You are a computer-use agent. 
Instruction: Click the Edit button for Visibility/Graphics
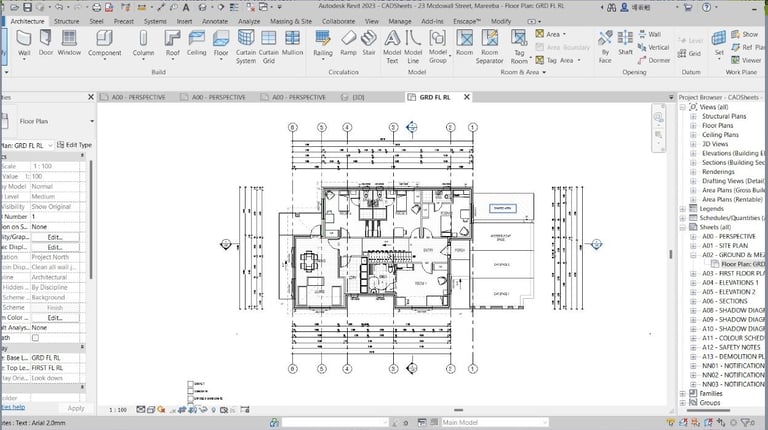pos(54,237)
